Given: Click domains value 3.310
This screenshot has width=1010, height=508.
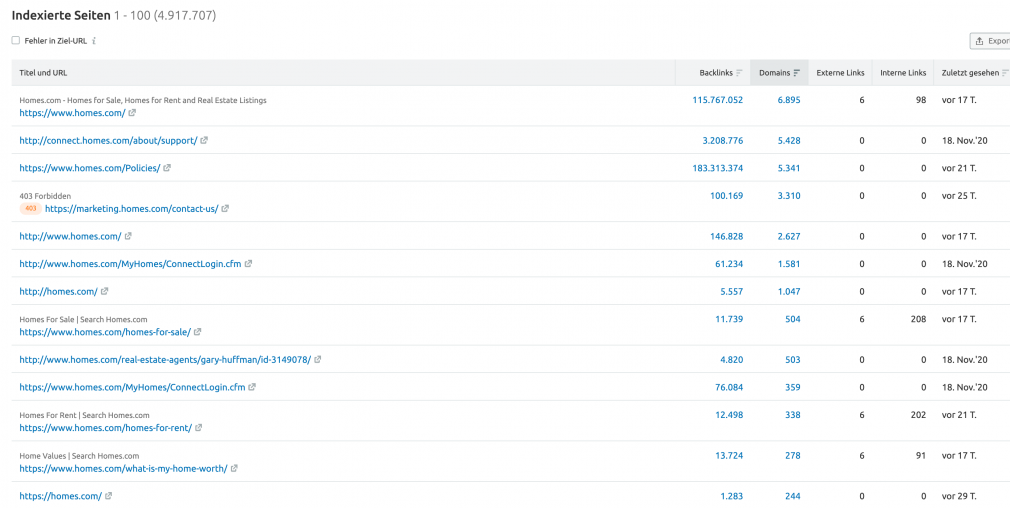Looking at the screenshot, I should pos(789,196).
